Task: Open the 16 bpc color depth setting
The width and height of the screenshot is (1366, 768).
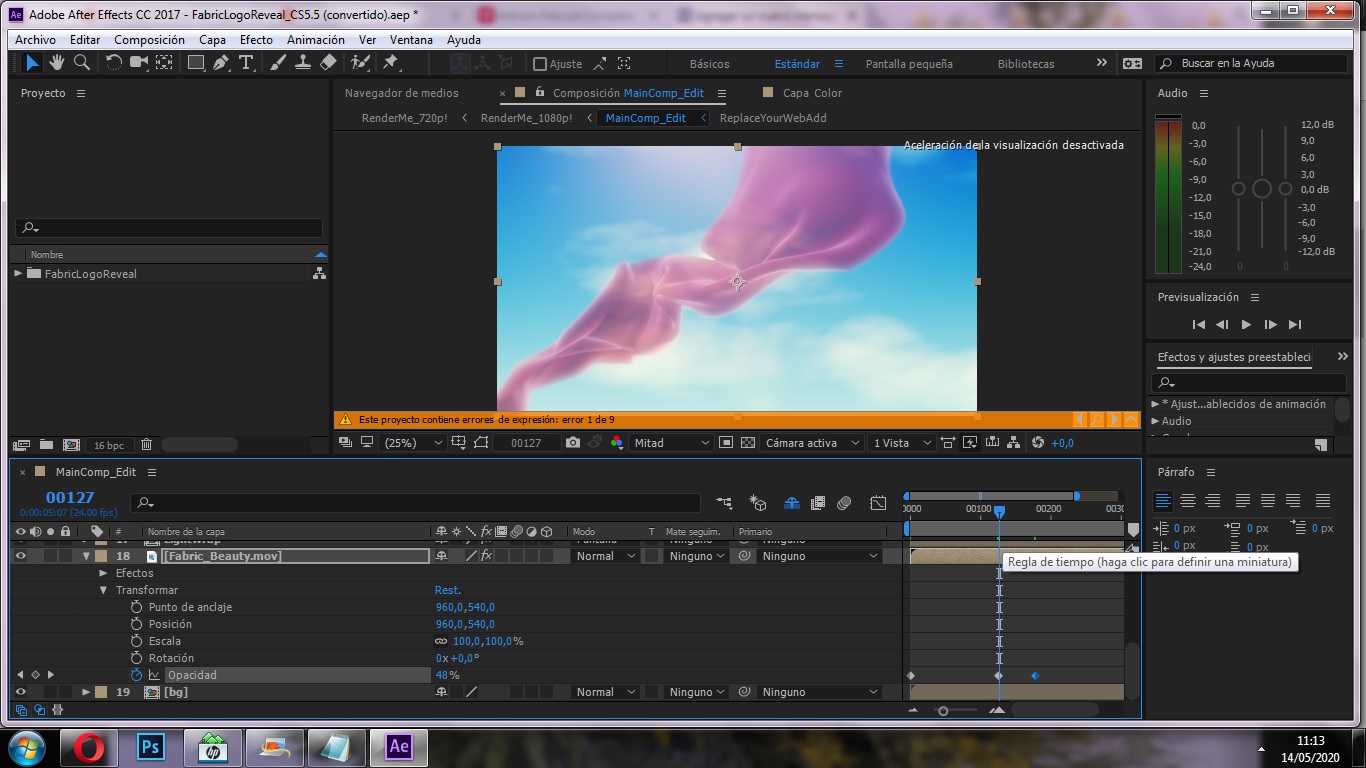Action: coord(108,445)
